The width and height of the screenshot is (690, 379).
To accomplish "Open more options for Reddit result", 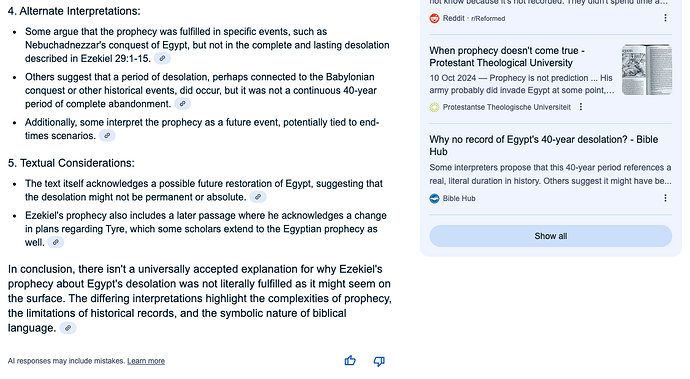I will click(665, 18).
